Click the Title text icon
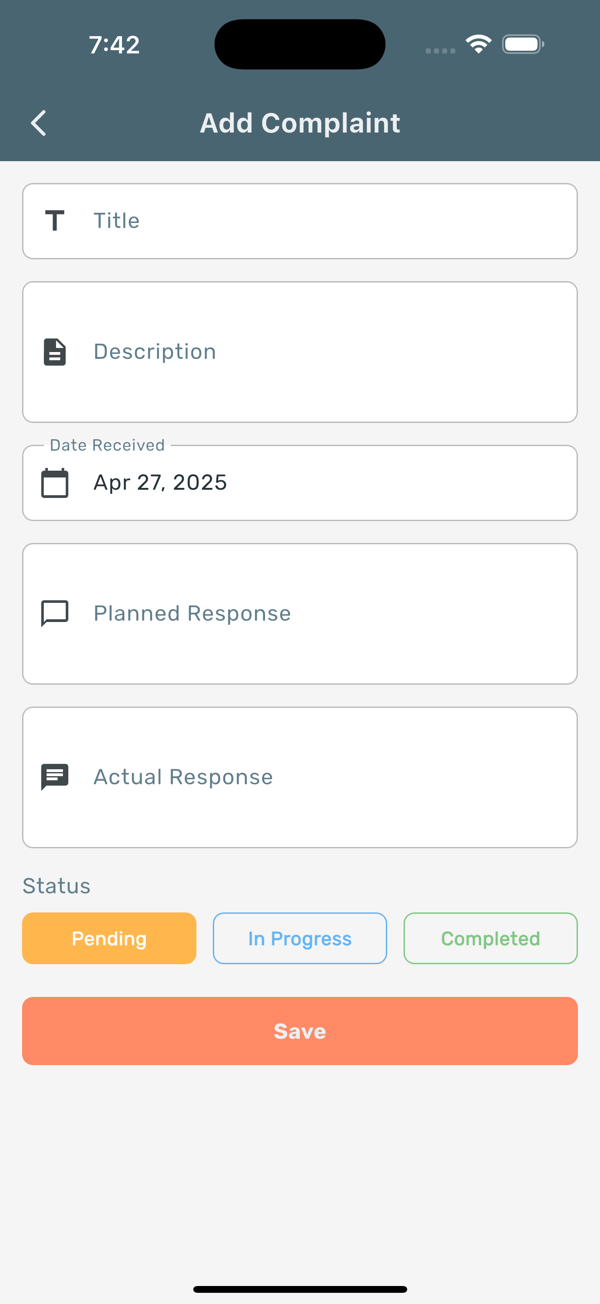Image resolution: width=600 pixels, height=1304 pixels. 55,221
